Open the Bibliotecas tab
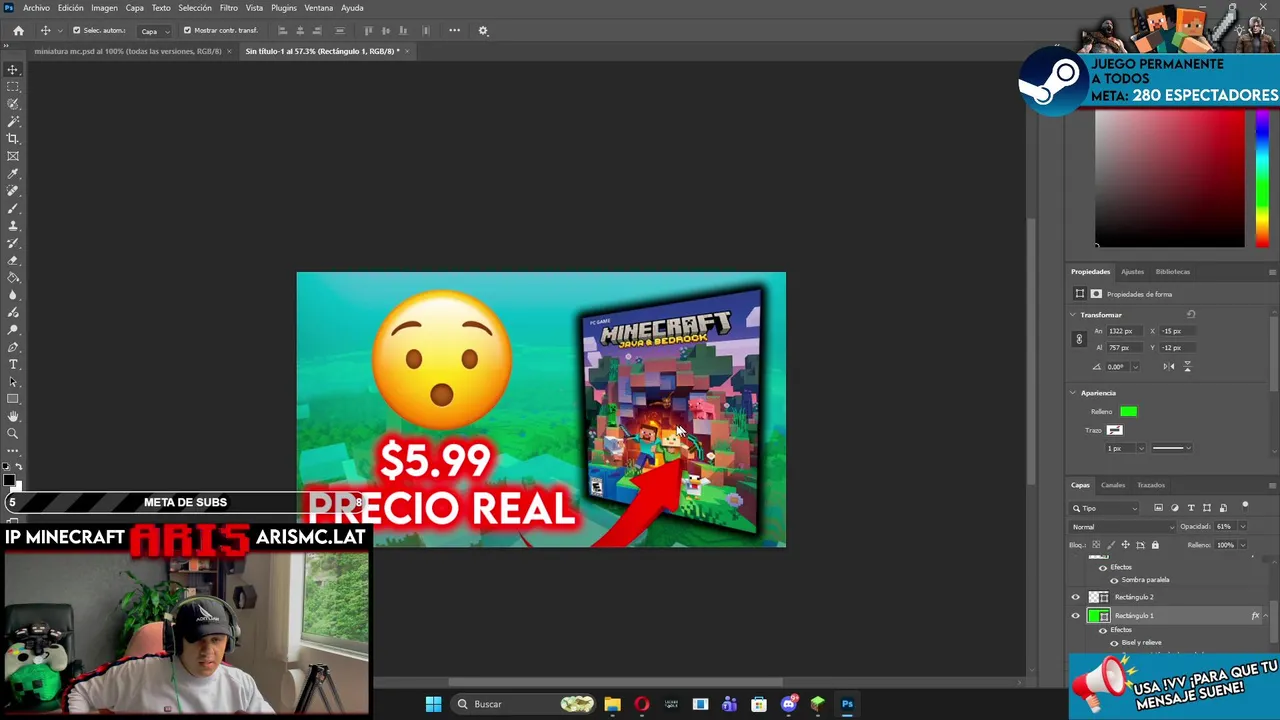 pos(1173,272)
